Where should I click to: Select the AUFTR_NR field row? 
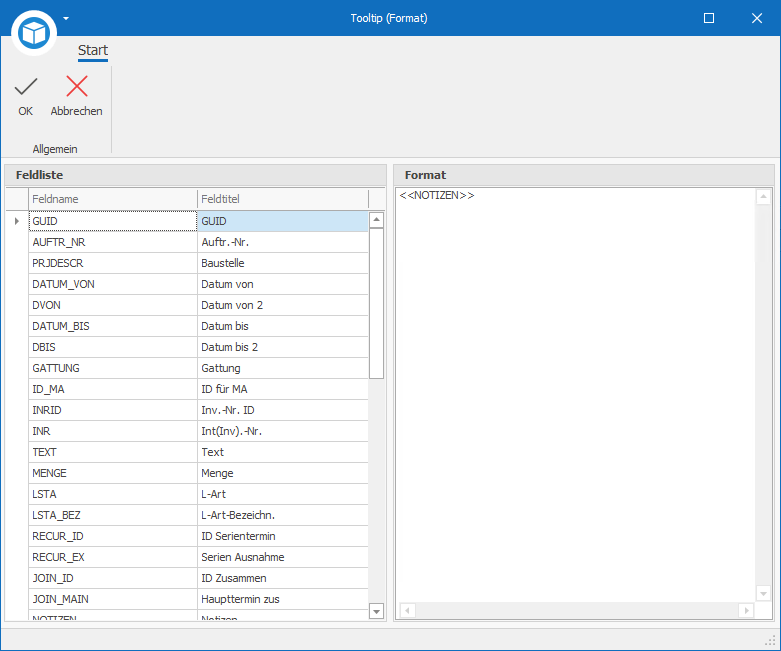[x=113, y=242]
